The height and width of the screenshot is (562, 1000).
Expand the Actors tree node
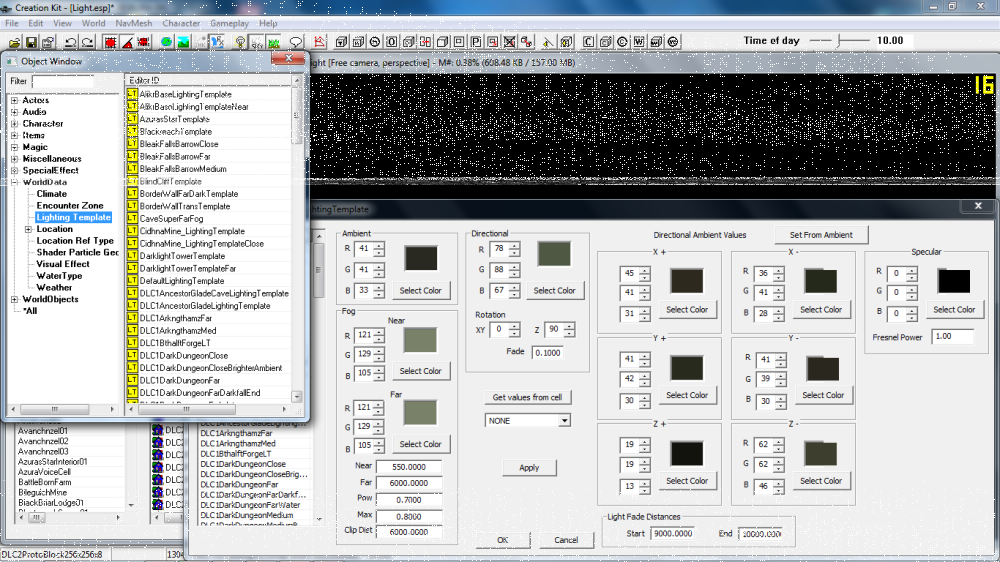tap(15, 100)
